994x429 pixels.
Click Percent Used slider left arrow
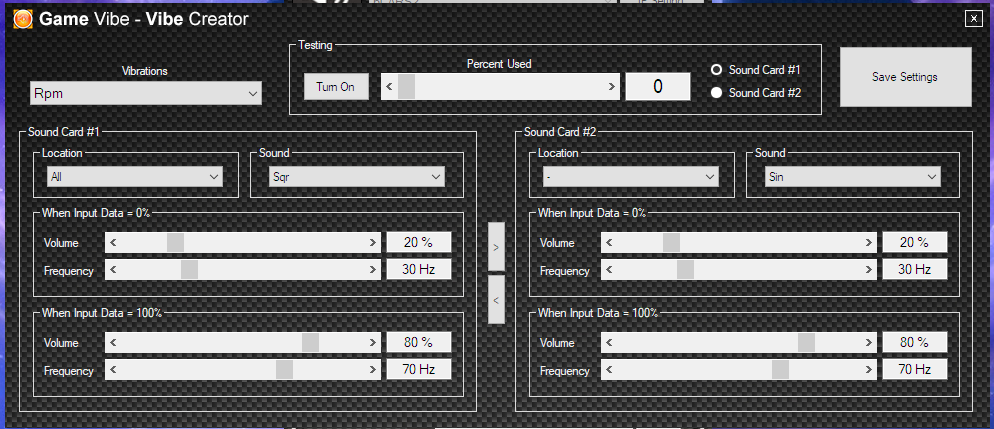pyautogui.click(x=389, y=86)
